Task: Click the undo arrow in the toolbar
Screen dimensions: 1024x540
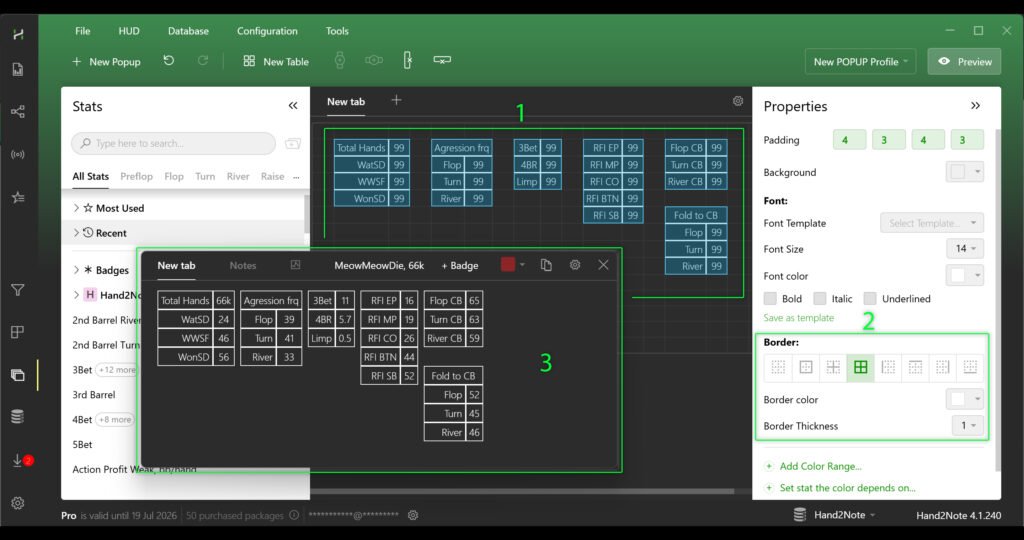Action: coord(169,61)
